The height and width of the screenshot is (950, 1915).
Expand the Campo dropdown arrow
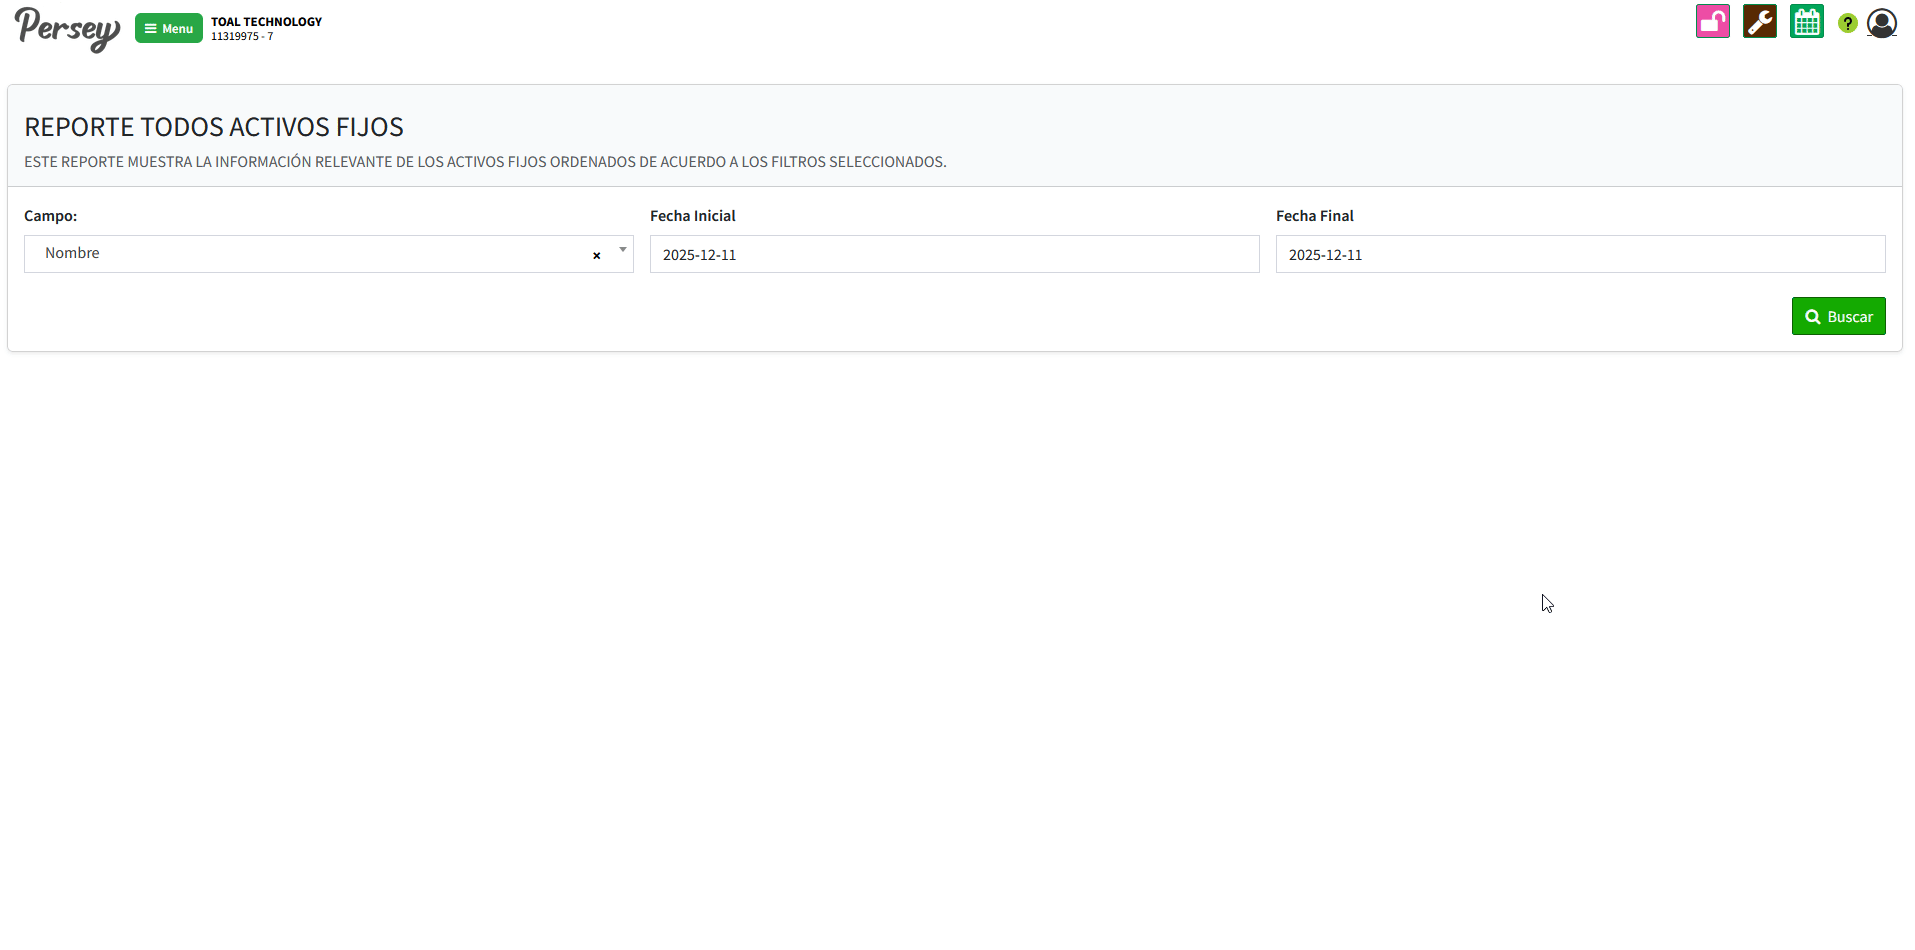pyautogui.click(x=622, y=251)
